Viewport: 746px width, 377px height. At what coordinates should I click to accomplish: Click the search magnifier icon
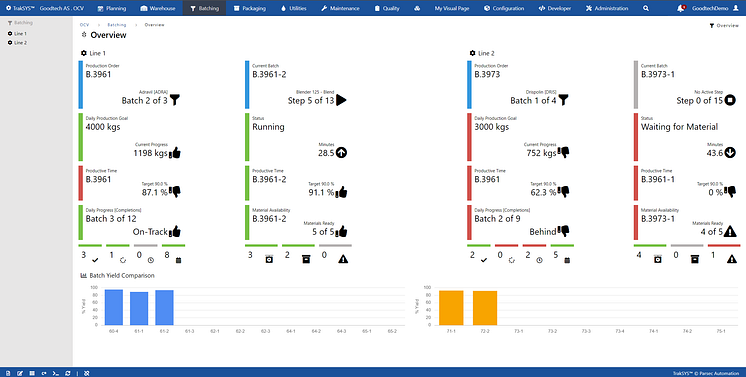(x=646, y=8)
